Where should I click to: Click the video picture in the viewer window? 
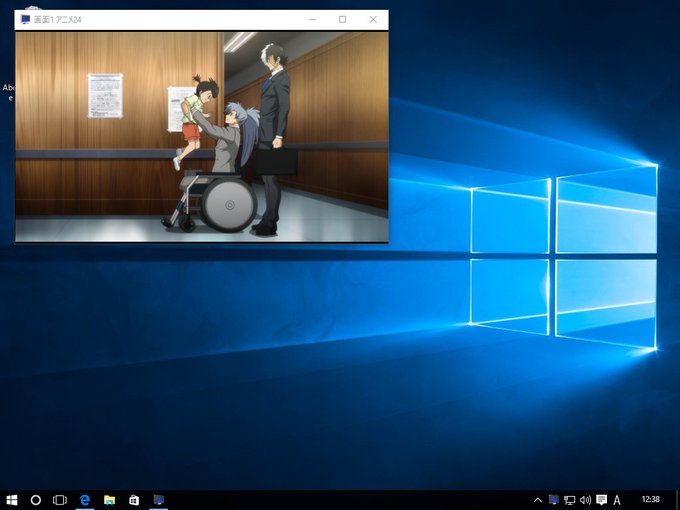202,137
